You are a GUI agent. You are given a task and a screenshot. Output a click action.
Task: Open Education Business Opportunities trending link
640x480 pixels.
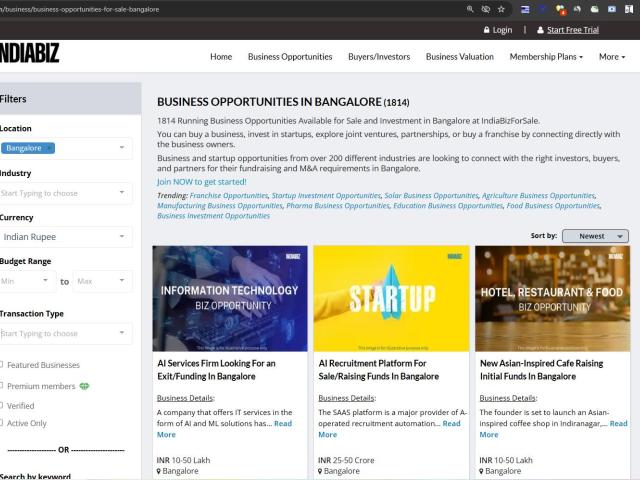click(448, 206)
